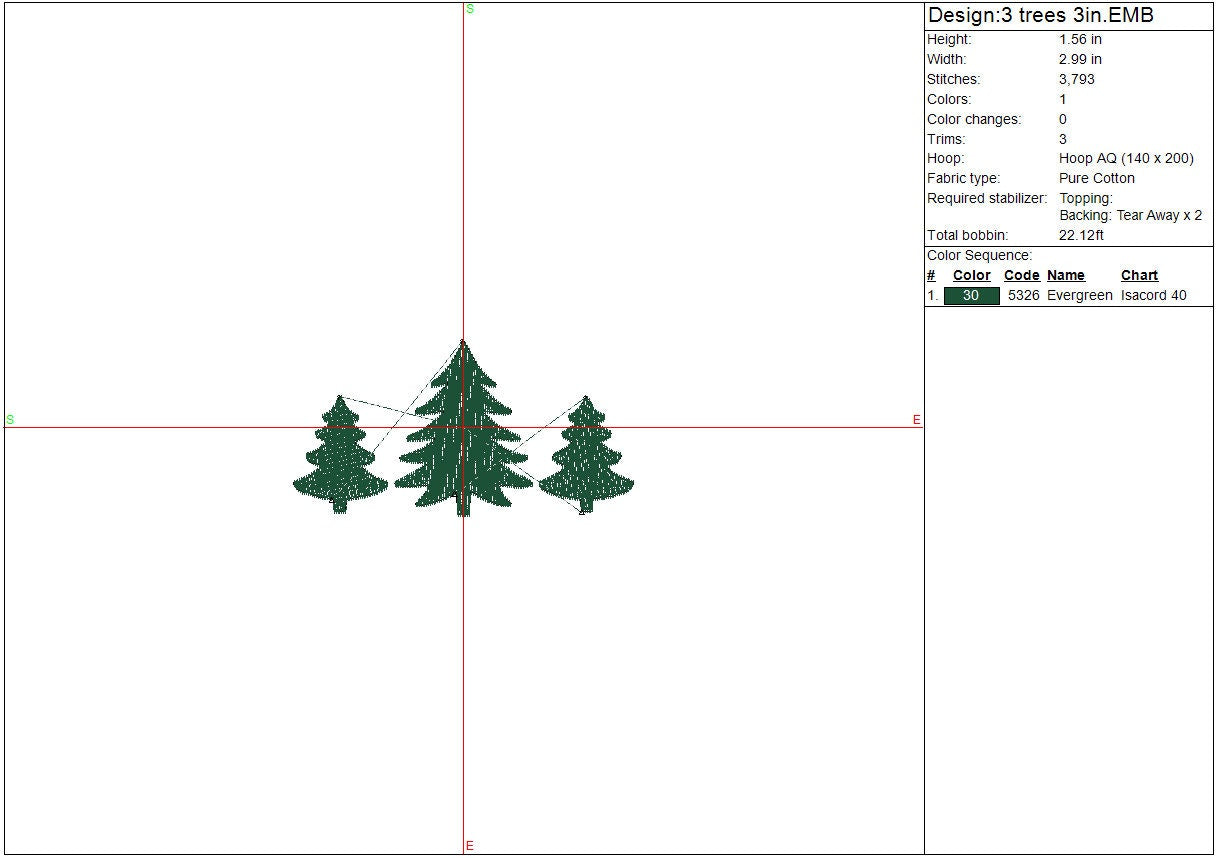Click the green S marker on left edge
This screenshot has width=1218, height=858.
pyautogui.click(x=10, y=420)
